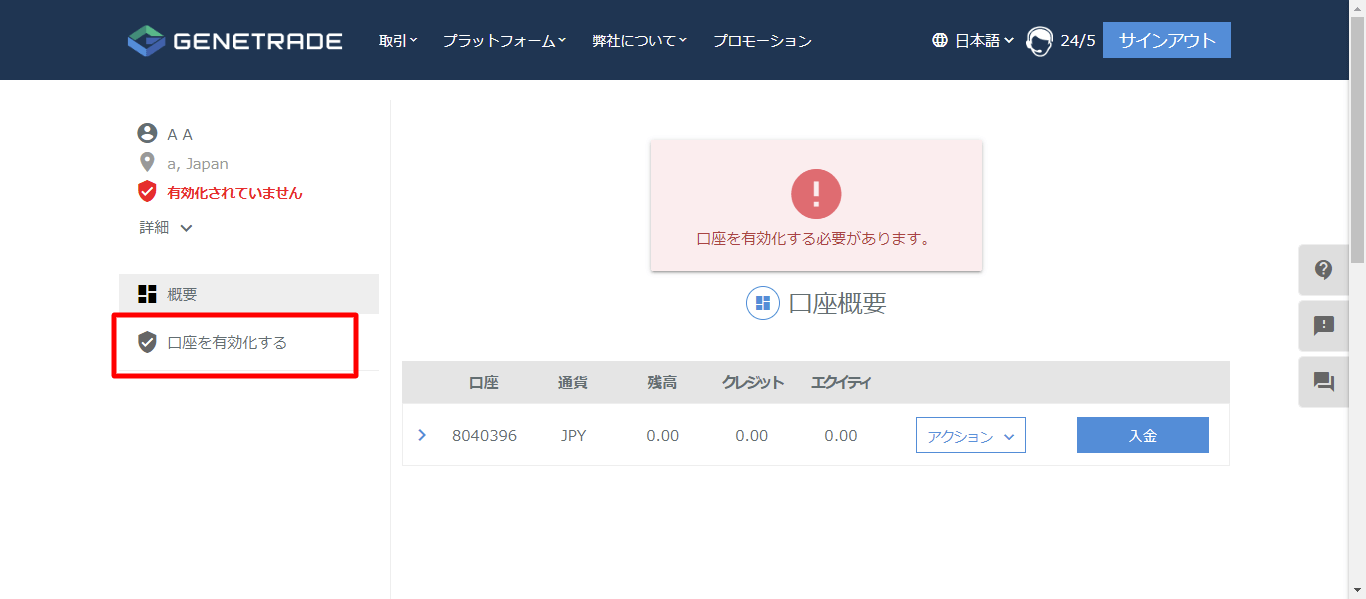
Task: Open the help icon on right edge
Action: tap(1323, 269)
